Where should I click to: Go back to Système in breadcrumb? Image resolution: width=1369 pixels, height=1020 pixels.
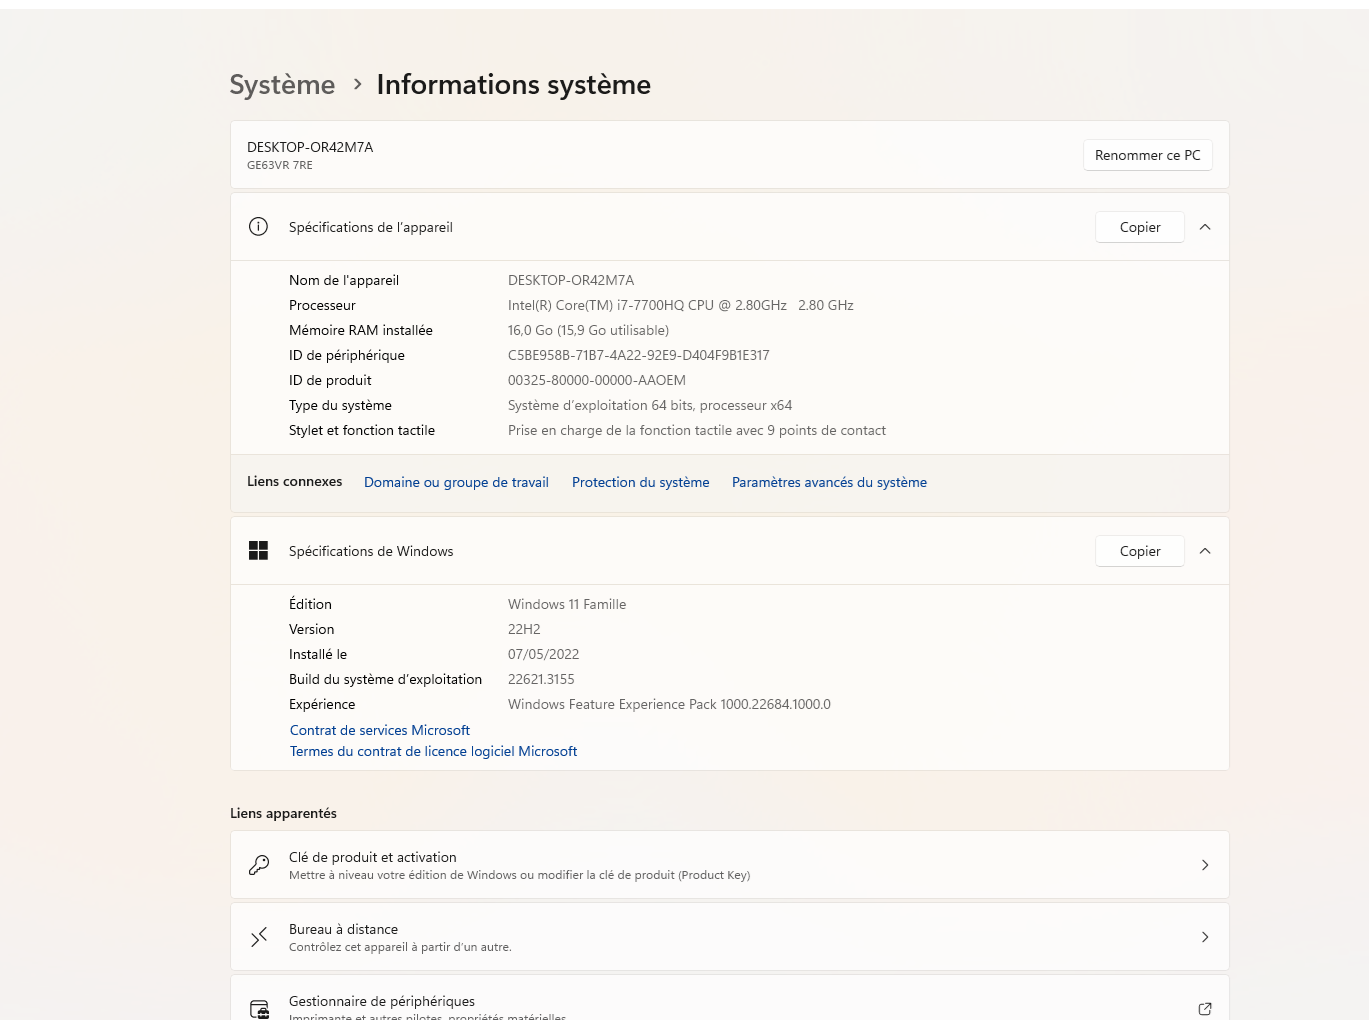coord(282,85)
